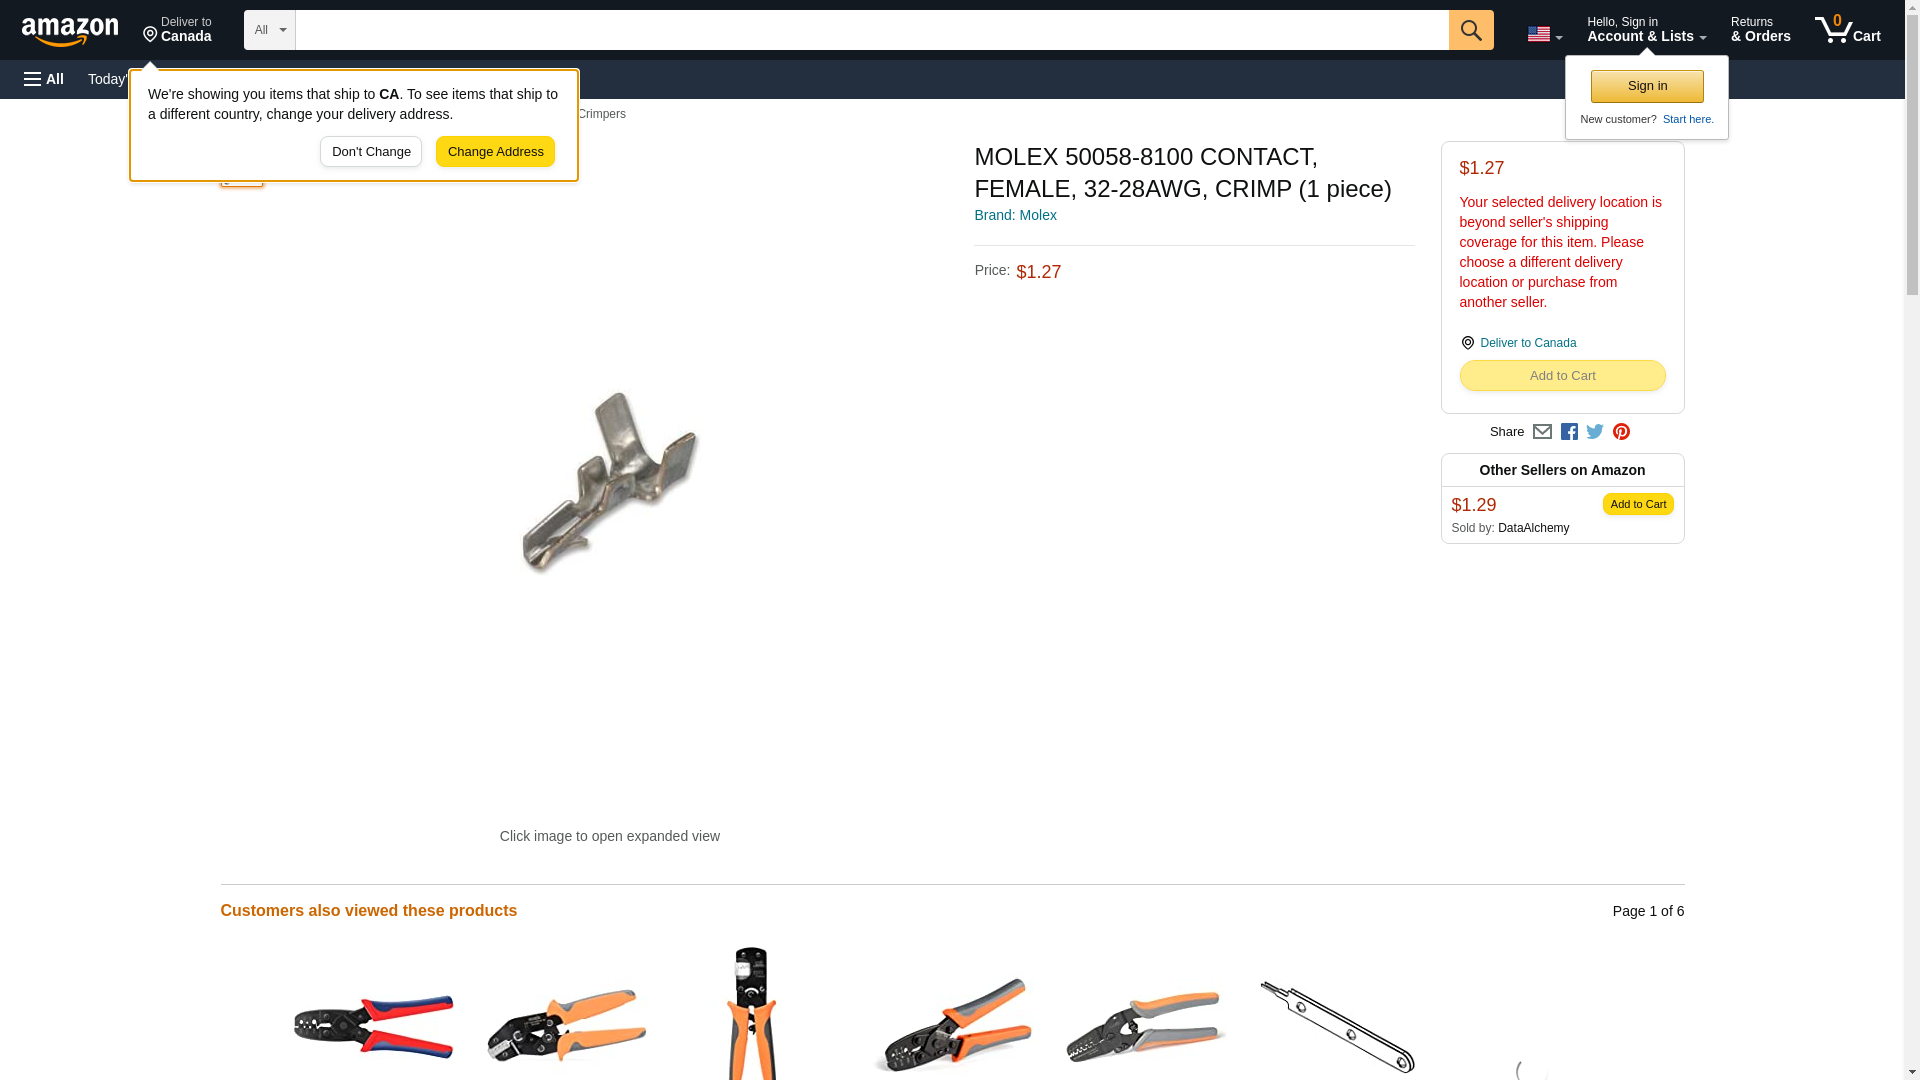This screenshot has width=1920, height=1080.
Task: Click Start here new customer link
Action: pyautogui.click(x=1688, y=119)
